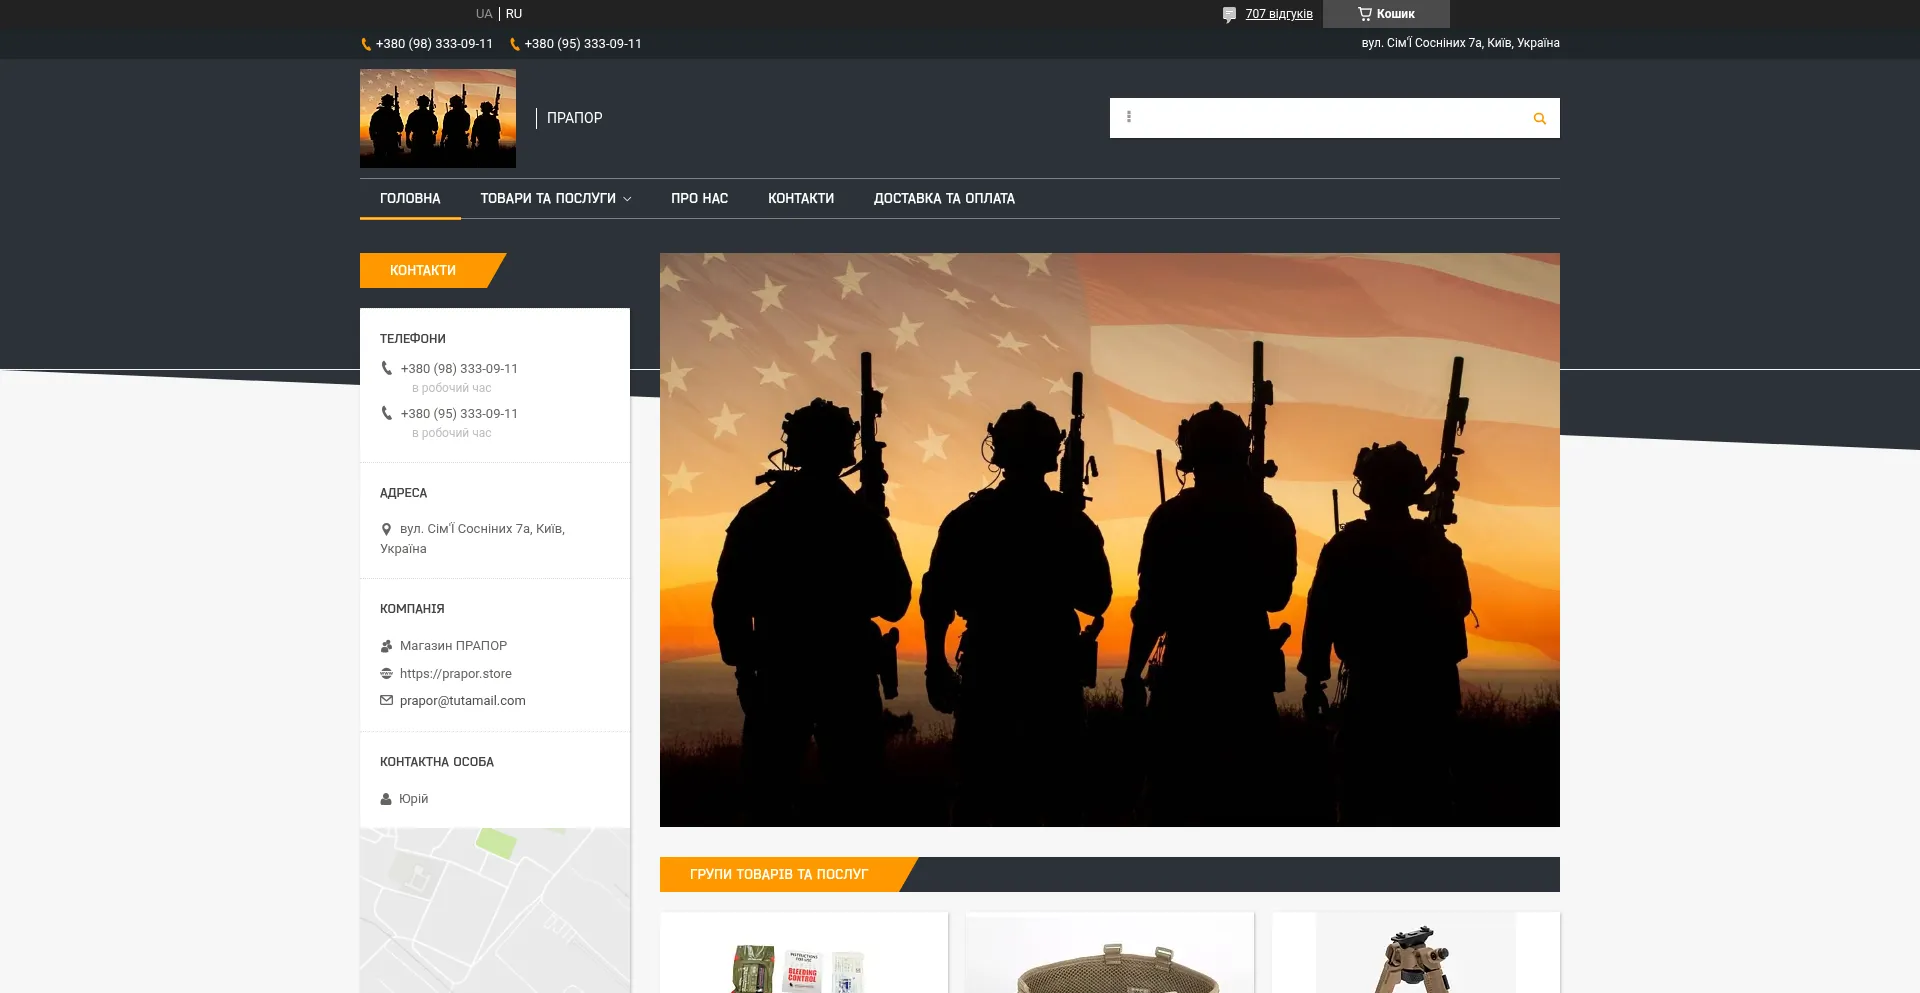Image resolution: width=1920 pixels, height=993 pixels.
Task: Expand the Товари та послуги dropdown menu
Action: [x=555, y=199]
